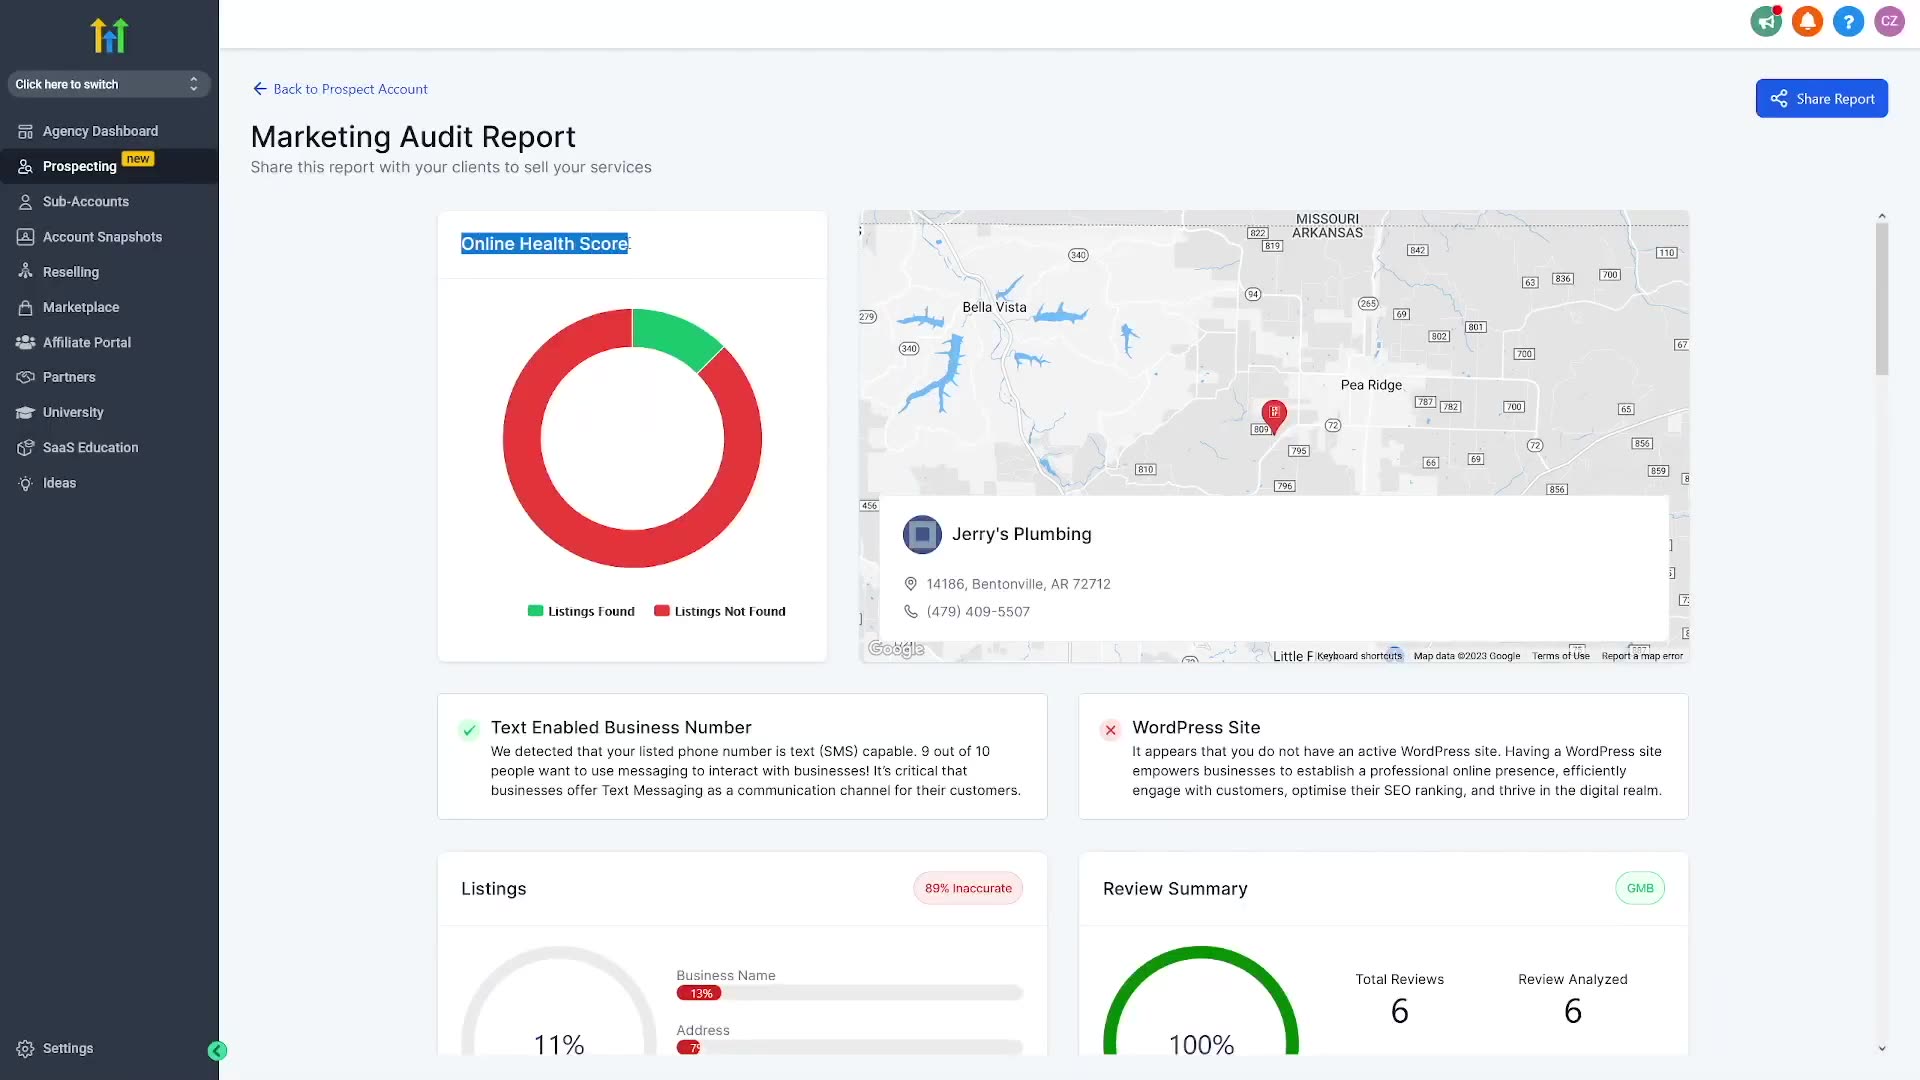Click the red X WordPress Site icon
The width and height of the screenshot is (1920, 1080).
tap(1110, 730)
